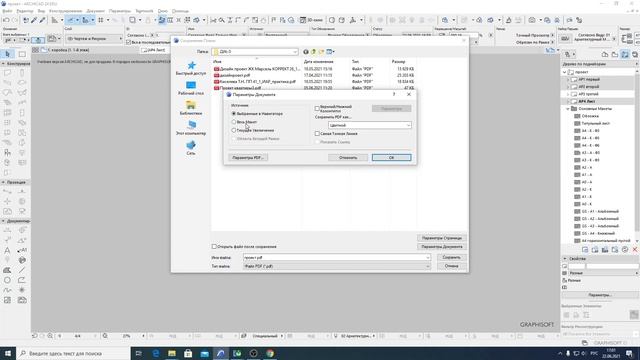
Task: Go back to previous folder in save dialog
Action: coord(306,52)
